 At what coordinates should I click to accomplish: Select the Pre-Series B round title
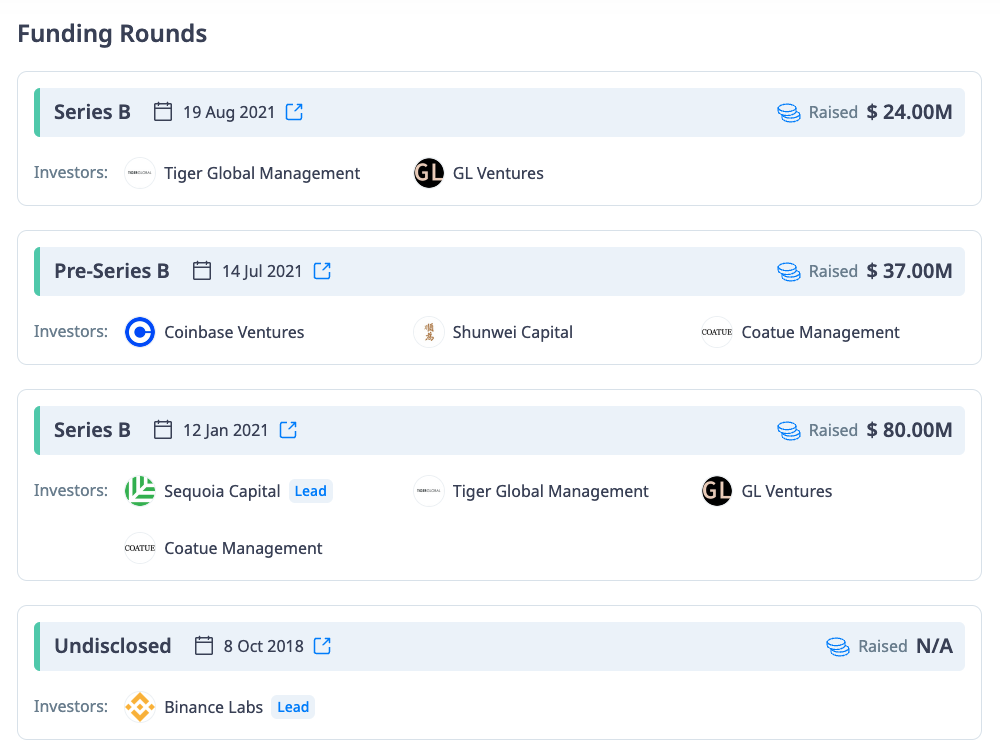112,271
